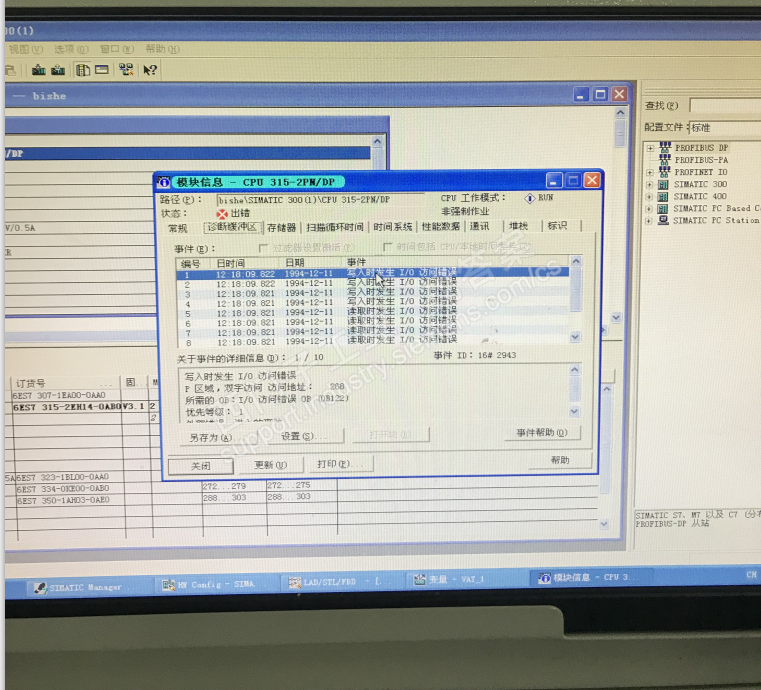The image size is (761, 690).
Task: Click the PROFINET IO catalog icon
Action: (664, 172)
